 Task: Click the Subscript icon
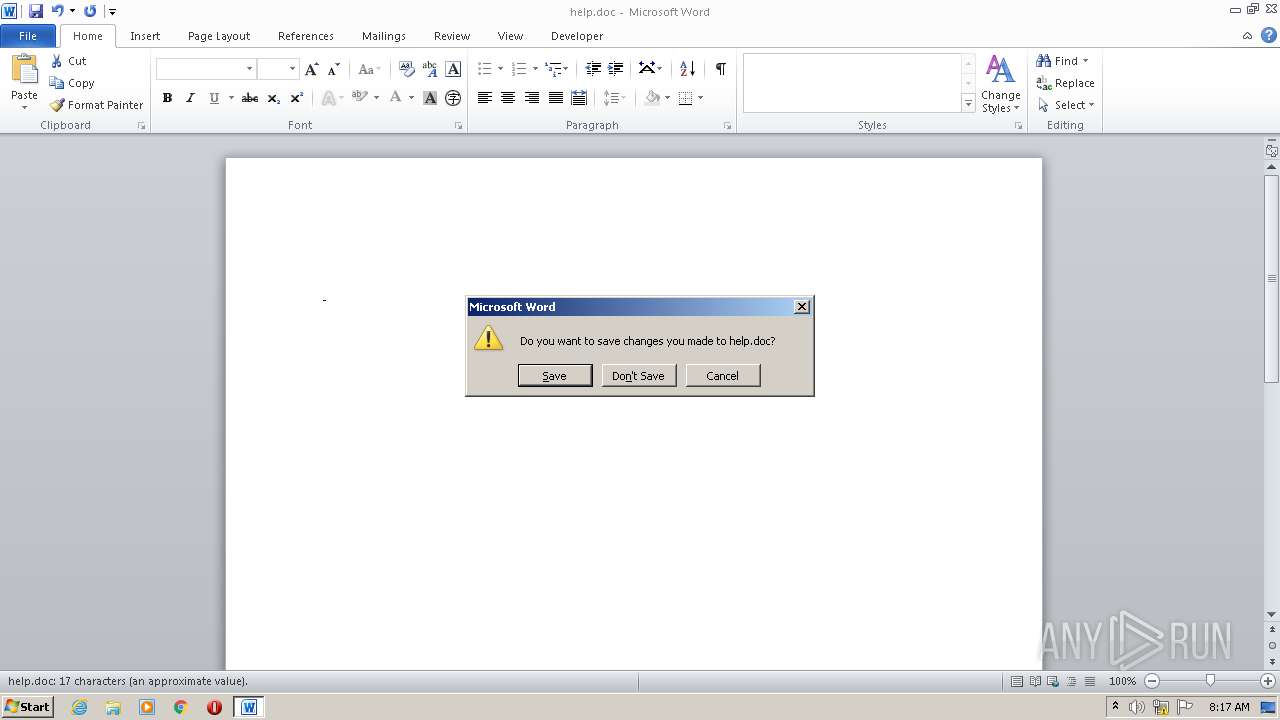click(x=274, y=98)
